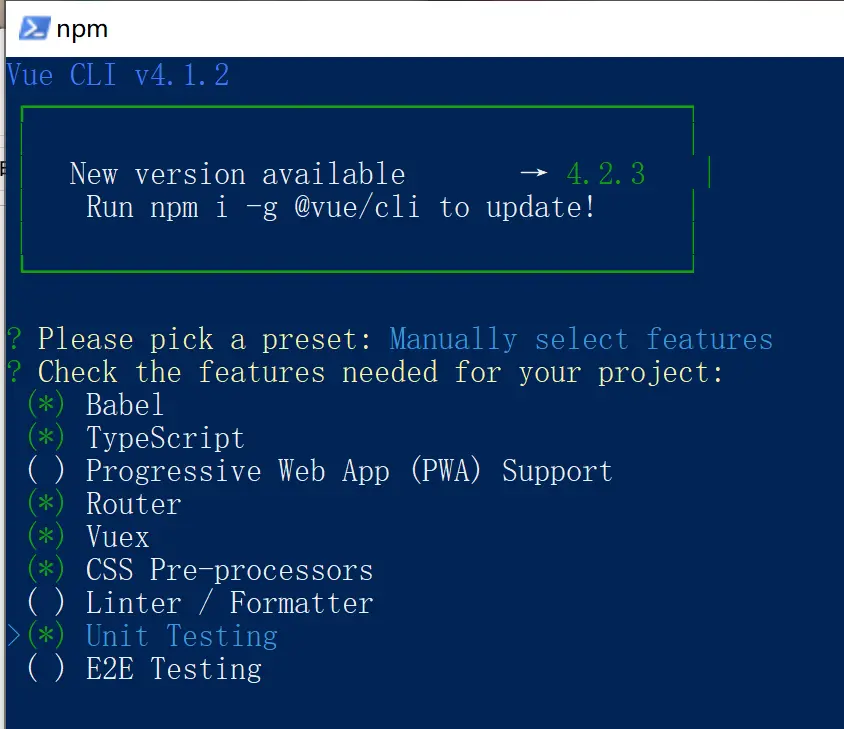Click the E2E Testing label
This screenshot has width=844, height=729.
pos(173,669)
